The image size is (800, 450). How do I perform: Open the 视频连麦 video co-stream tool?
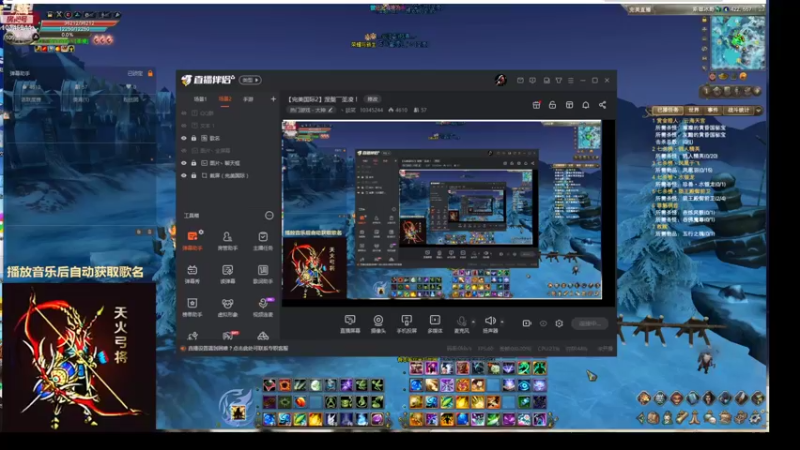coord(263,307)
